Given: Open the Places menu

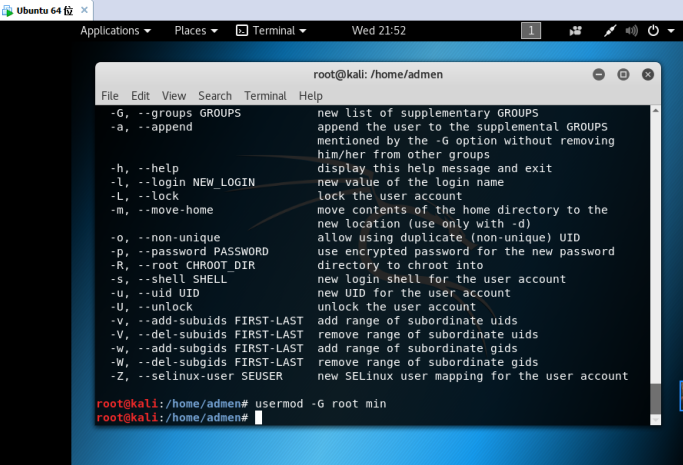Looking at the screenshot, I should point(196,30).
